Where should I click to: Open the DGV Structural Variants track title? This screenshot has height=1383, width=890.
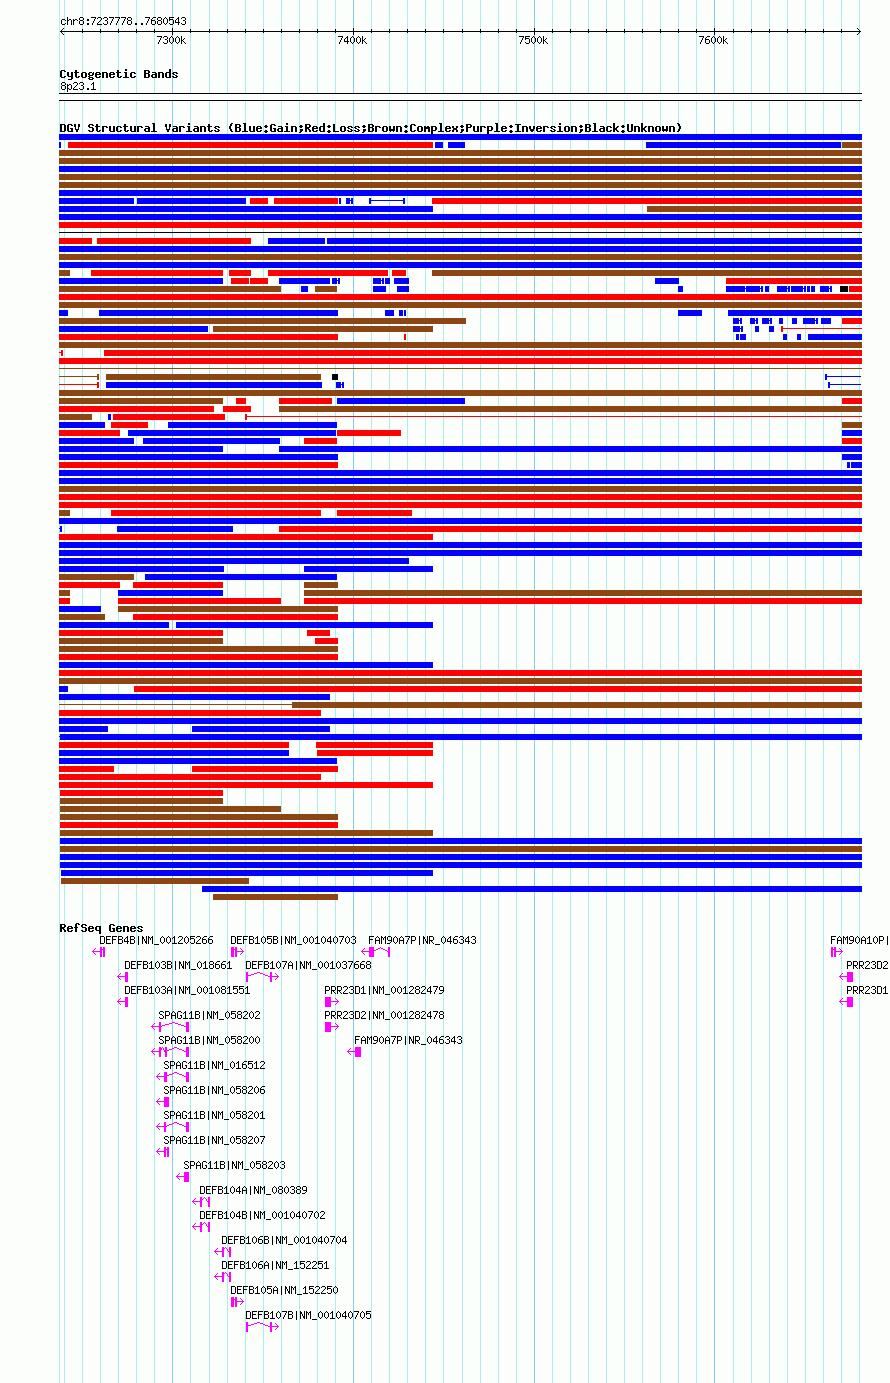tap(371, 128)
